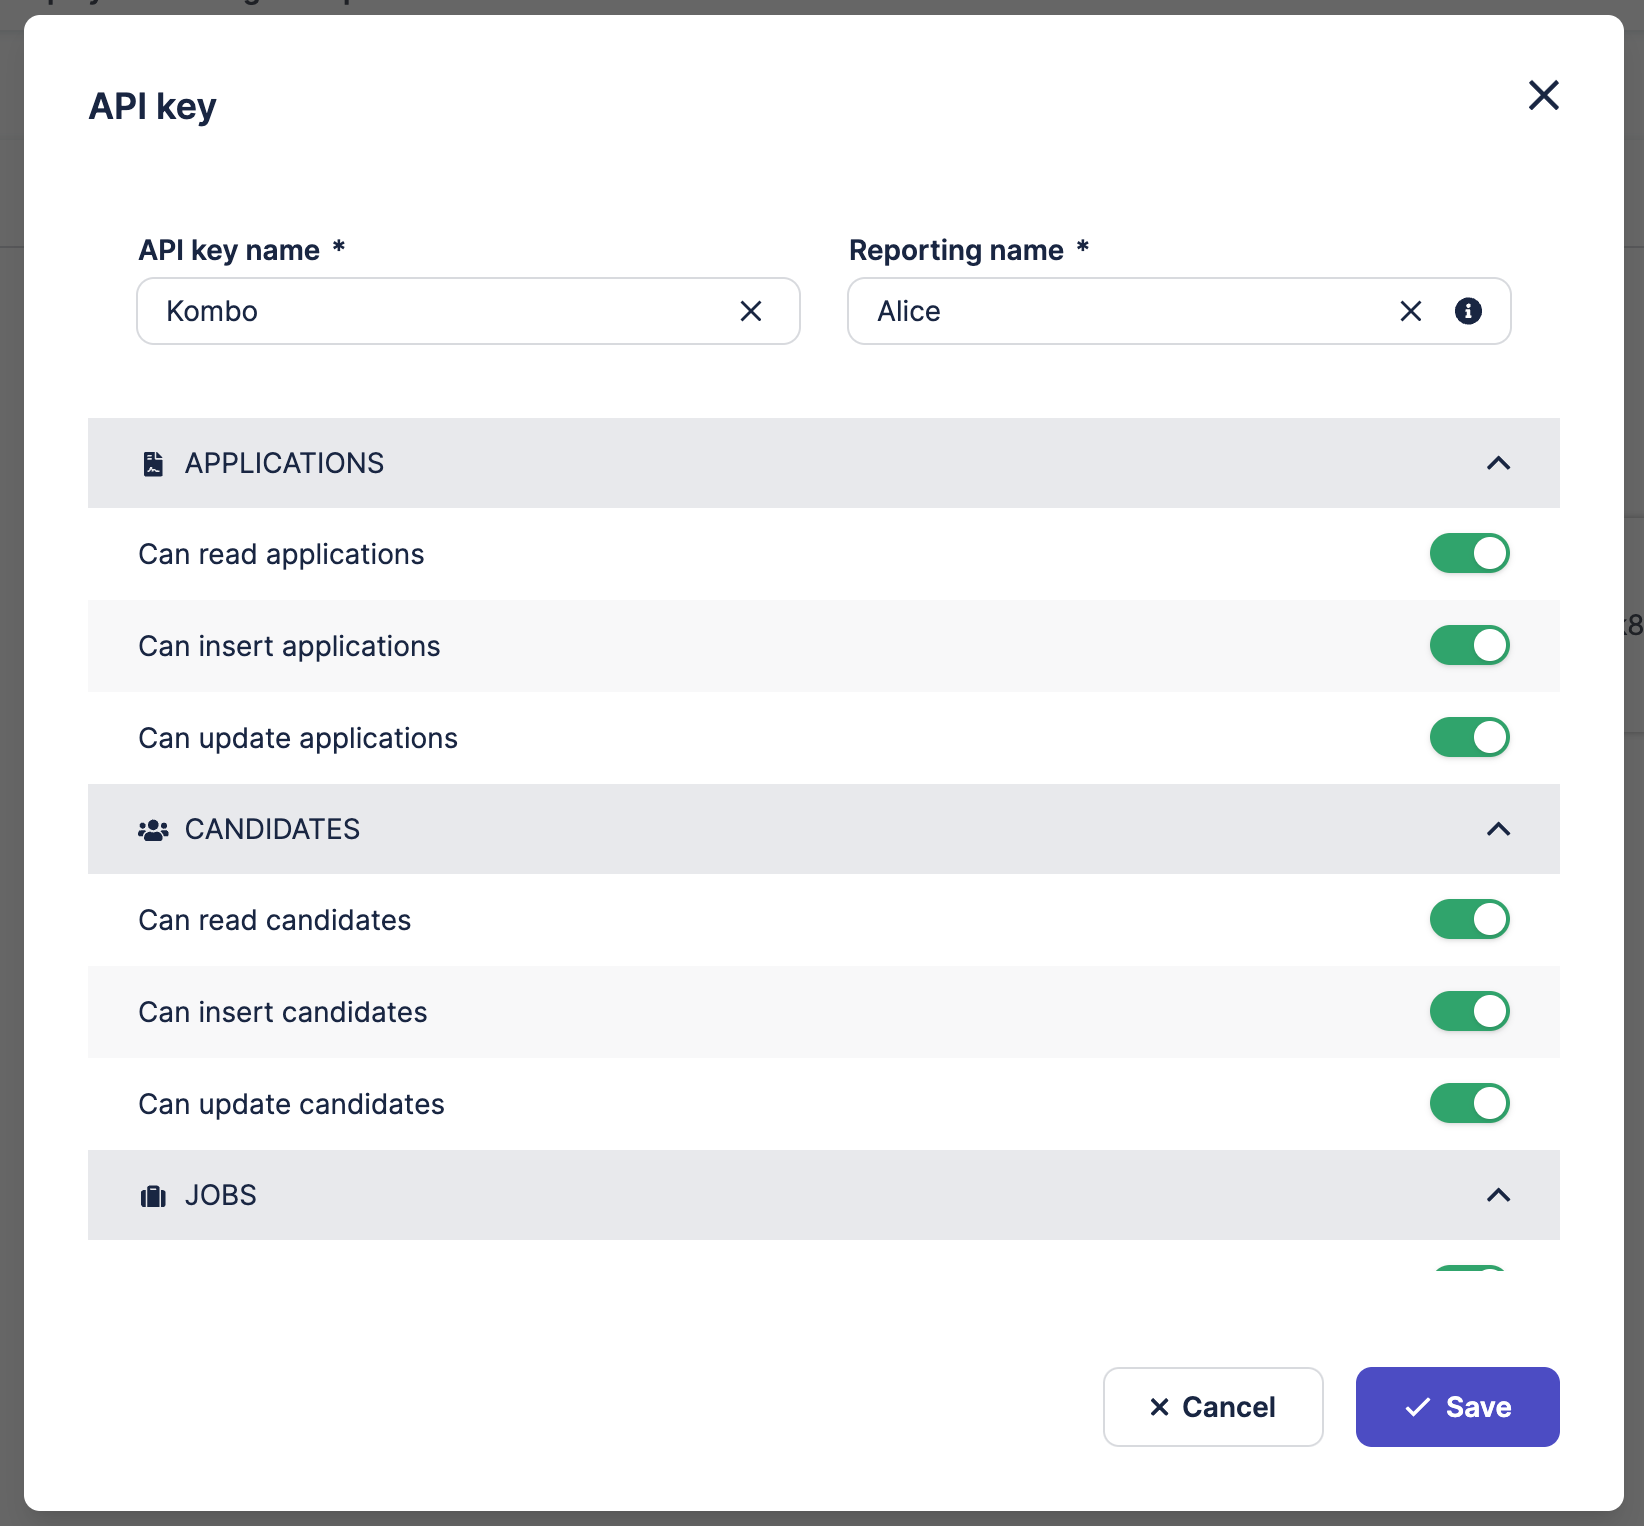Click the Jobs briefcase icon
Image resolution: width=1644 pixels, height=1526 pixels.
click(153, 1196)
